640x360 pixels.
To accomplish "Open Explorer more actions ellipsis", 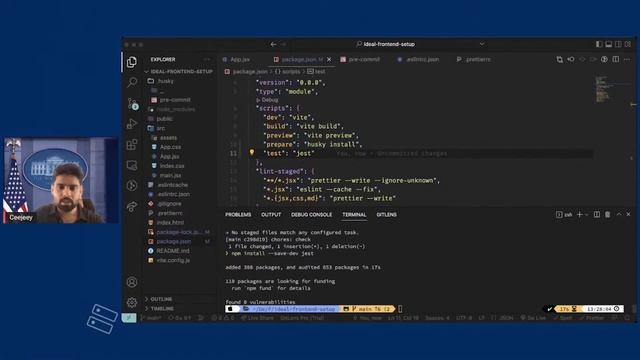I will [207, 60].
